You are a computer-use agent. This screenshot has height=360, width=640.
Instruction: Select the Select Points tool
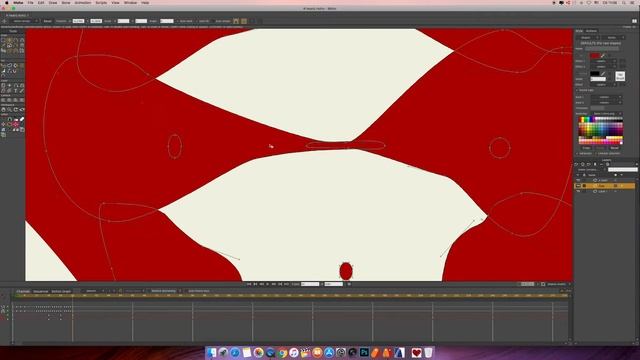[3, 40]
